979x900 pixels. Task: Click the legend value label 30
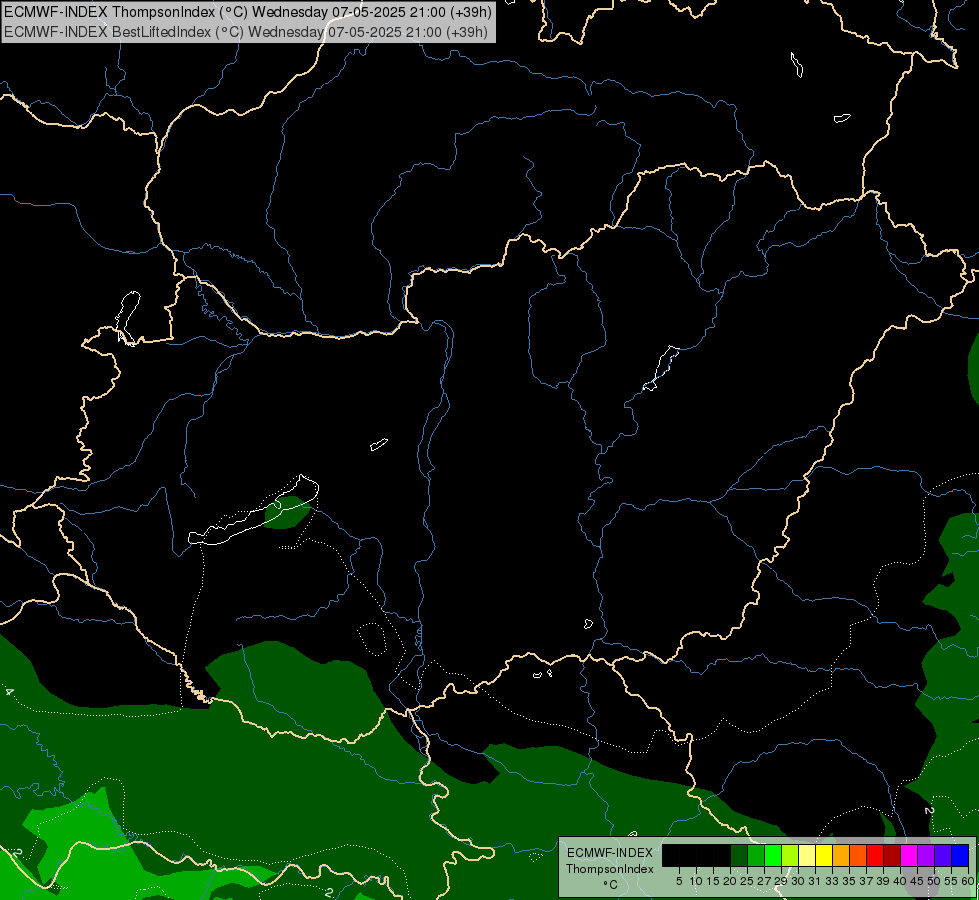click(x=798, y=881)
